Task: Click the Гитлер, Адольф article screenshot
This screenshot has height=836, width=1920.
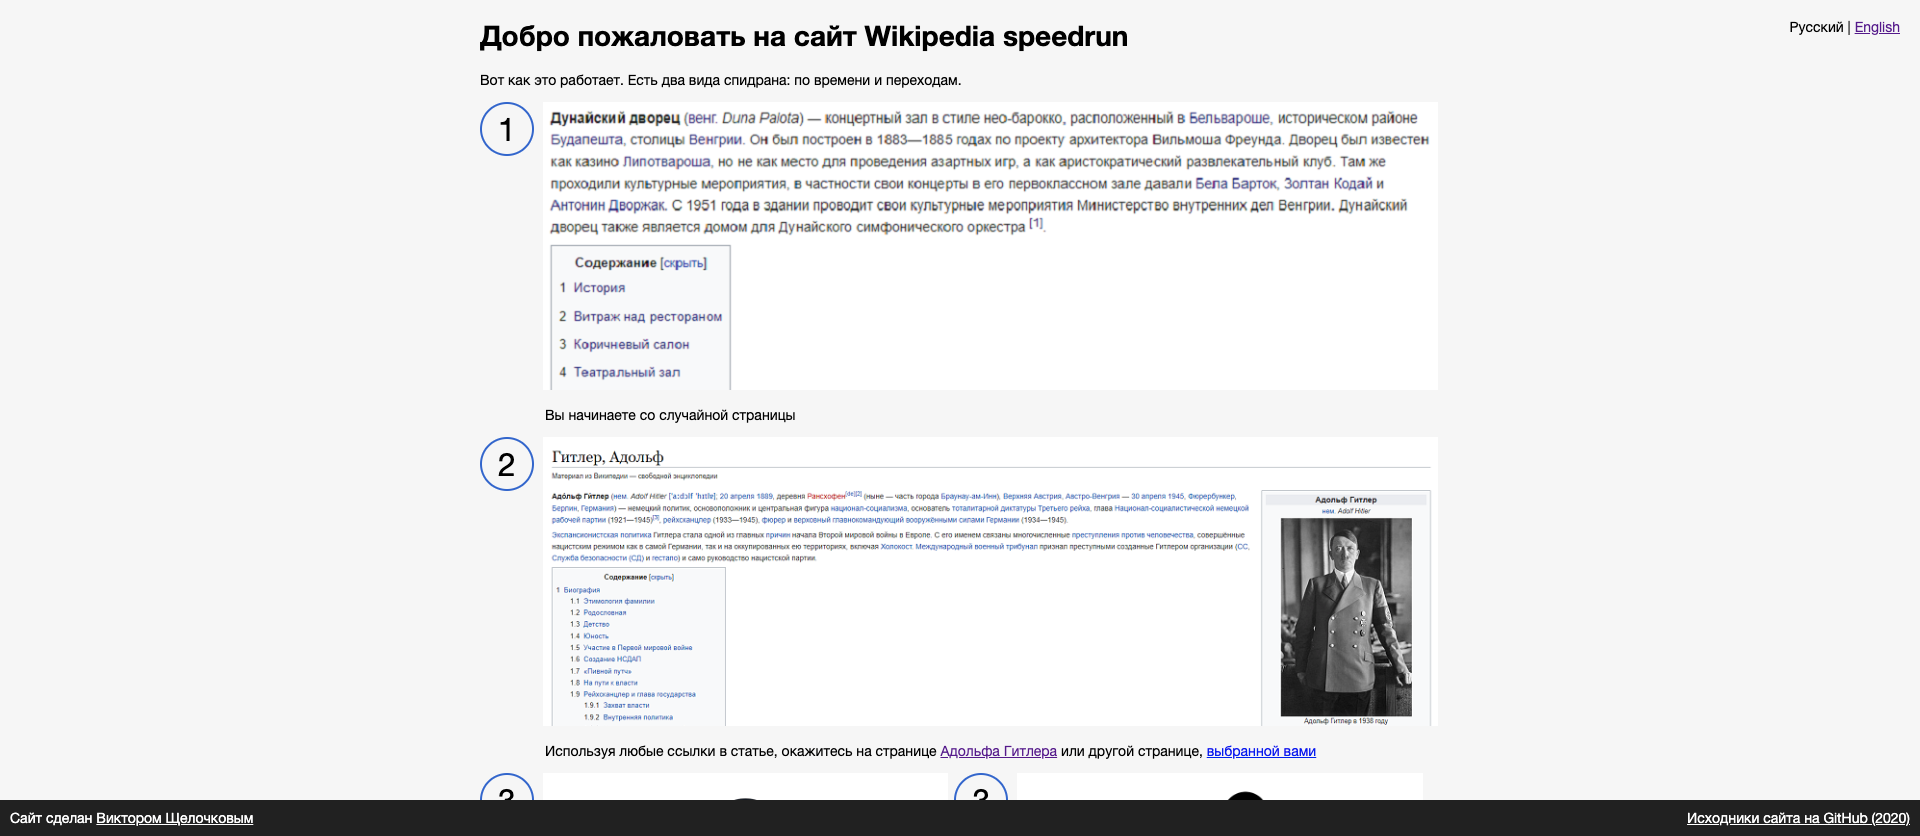Action: (990, 581)
